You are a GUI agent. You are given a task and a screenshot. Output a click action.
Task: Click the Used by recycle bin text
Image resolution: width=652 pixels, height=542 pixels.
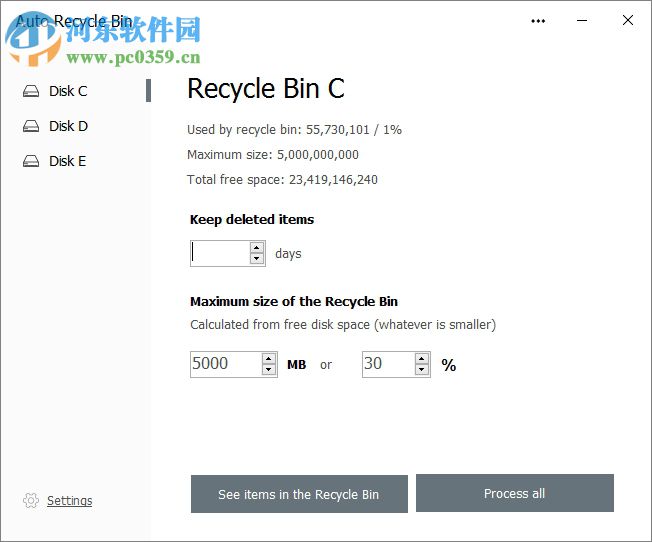pyautogui.click(x=294, y=130)
